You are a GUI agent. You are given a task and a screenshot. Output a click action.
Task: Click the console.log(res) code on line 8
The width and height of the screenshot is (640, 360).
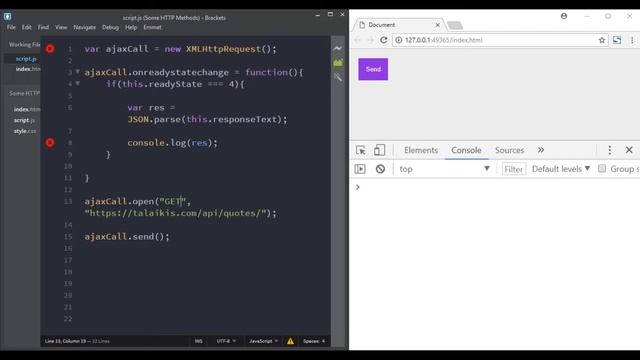click(173, 143)
